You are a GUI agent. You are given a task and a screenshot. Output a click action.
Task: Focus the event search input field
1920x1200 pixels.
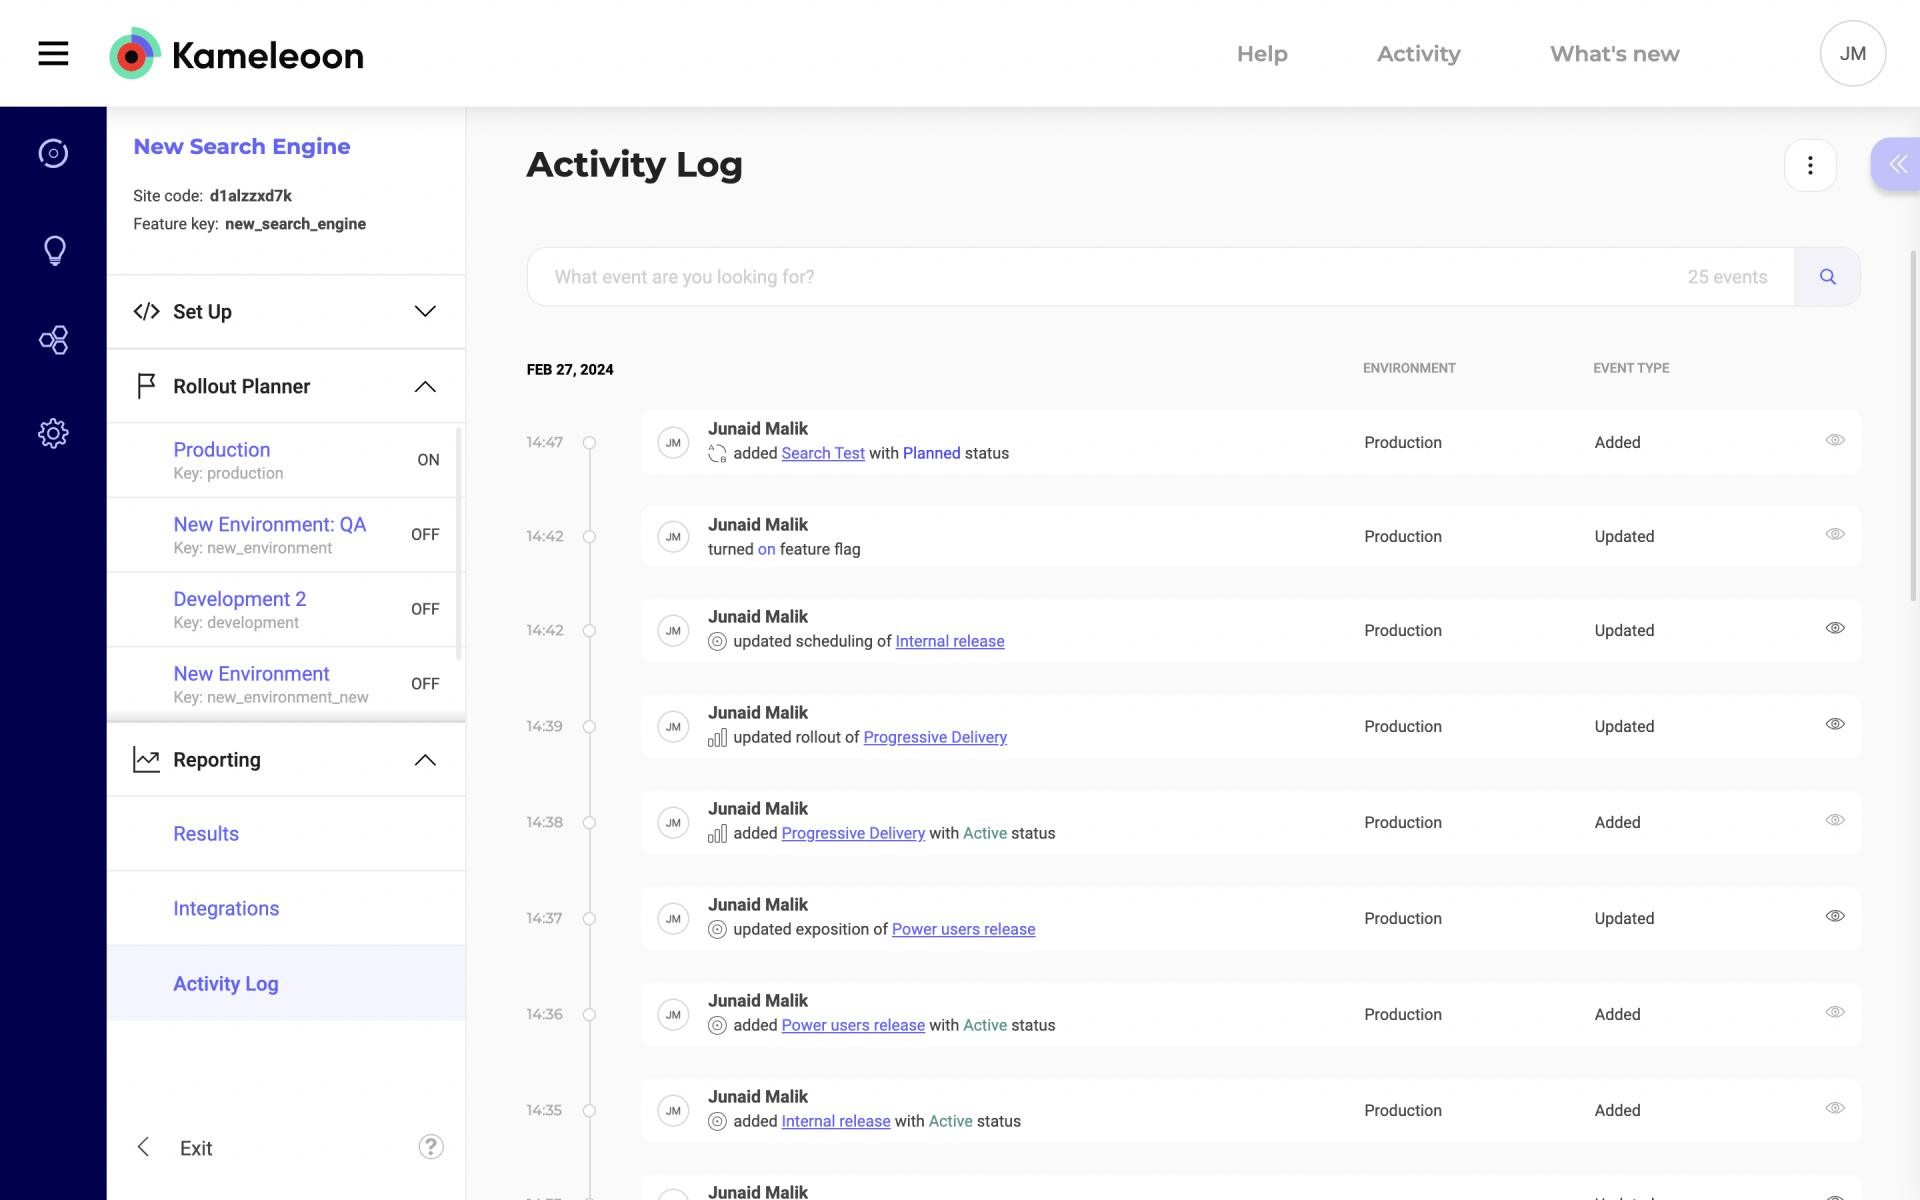(x=1100, y=277)
